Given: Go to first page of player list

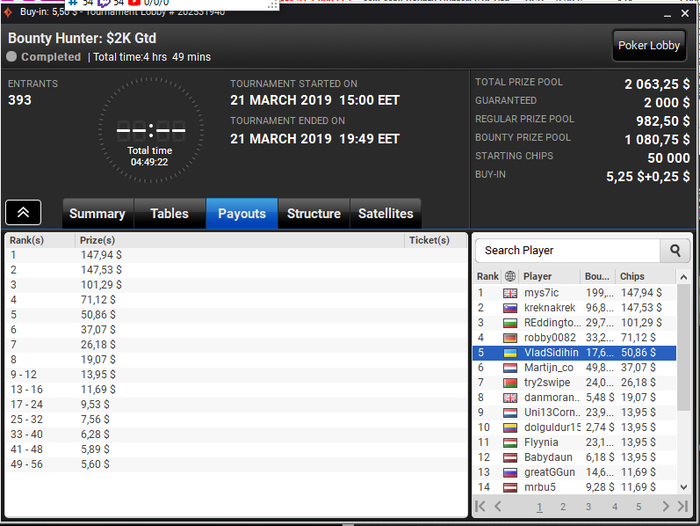Looking at the screenshot, I should pos(480,506).
